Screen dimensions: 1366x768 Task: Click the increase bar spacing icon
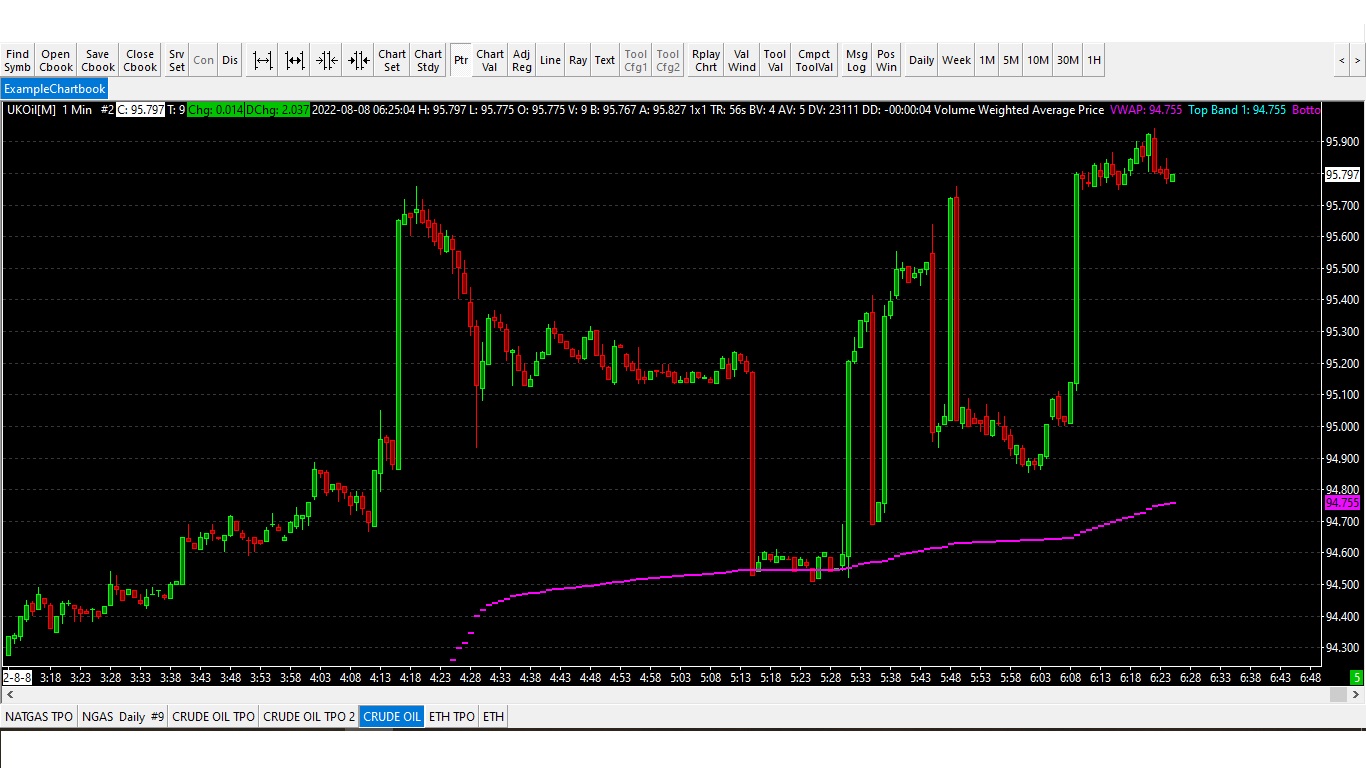click(262, 61)
